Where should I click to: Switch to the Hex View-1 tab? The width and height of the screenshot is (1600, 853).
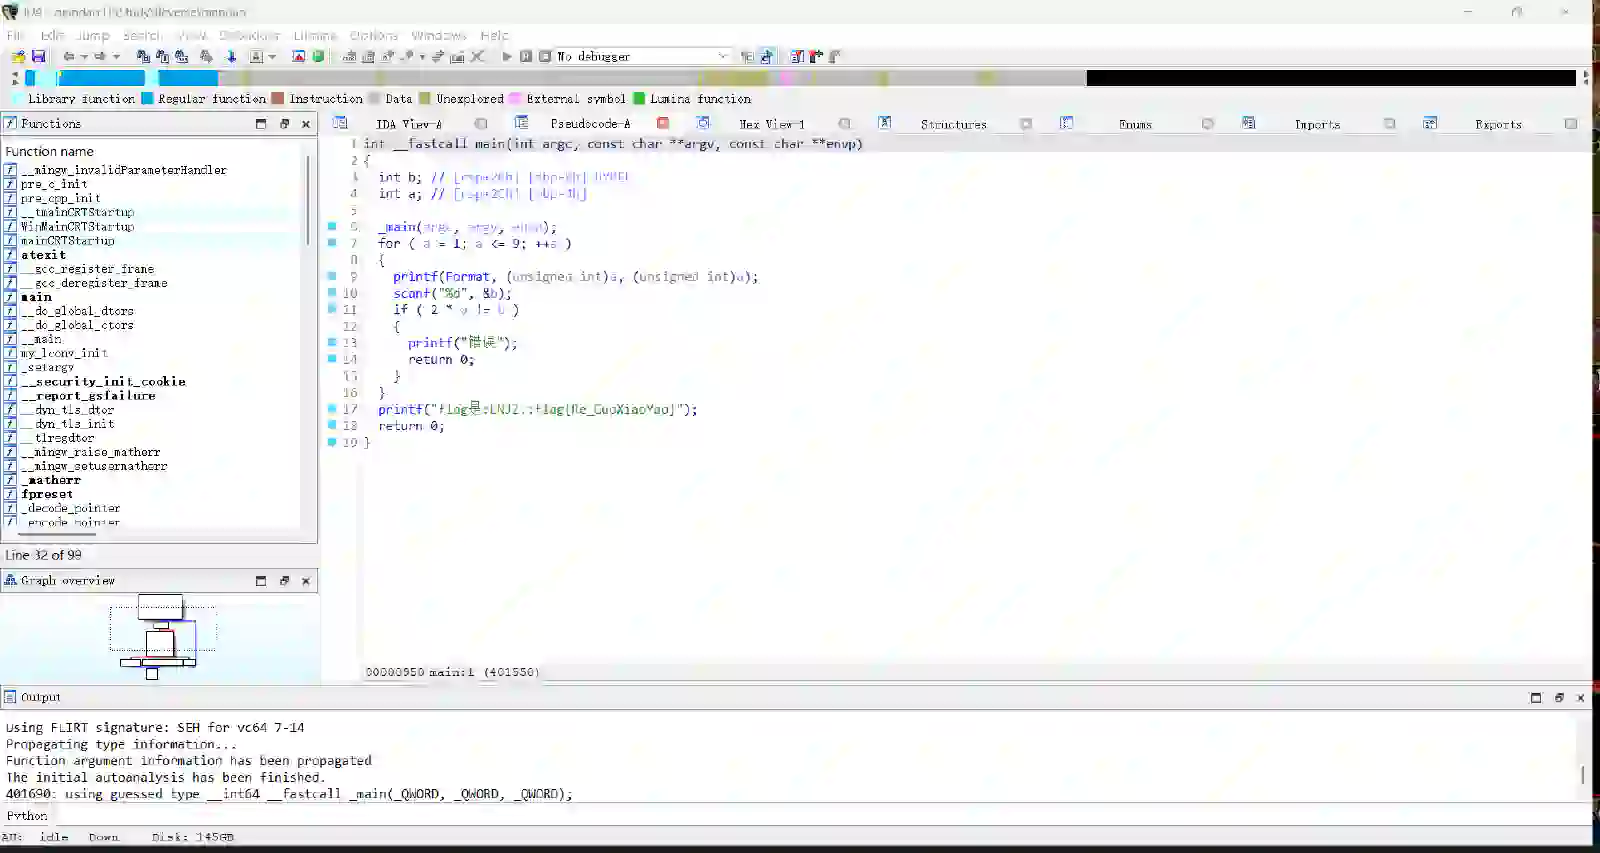(771, 124)
